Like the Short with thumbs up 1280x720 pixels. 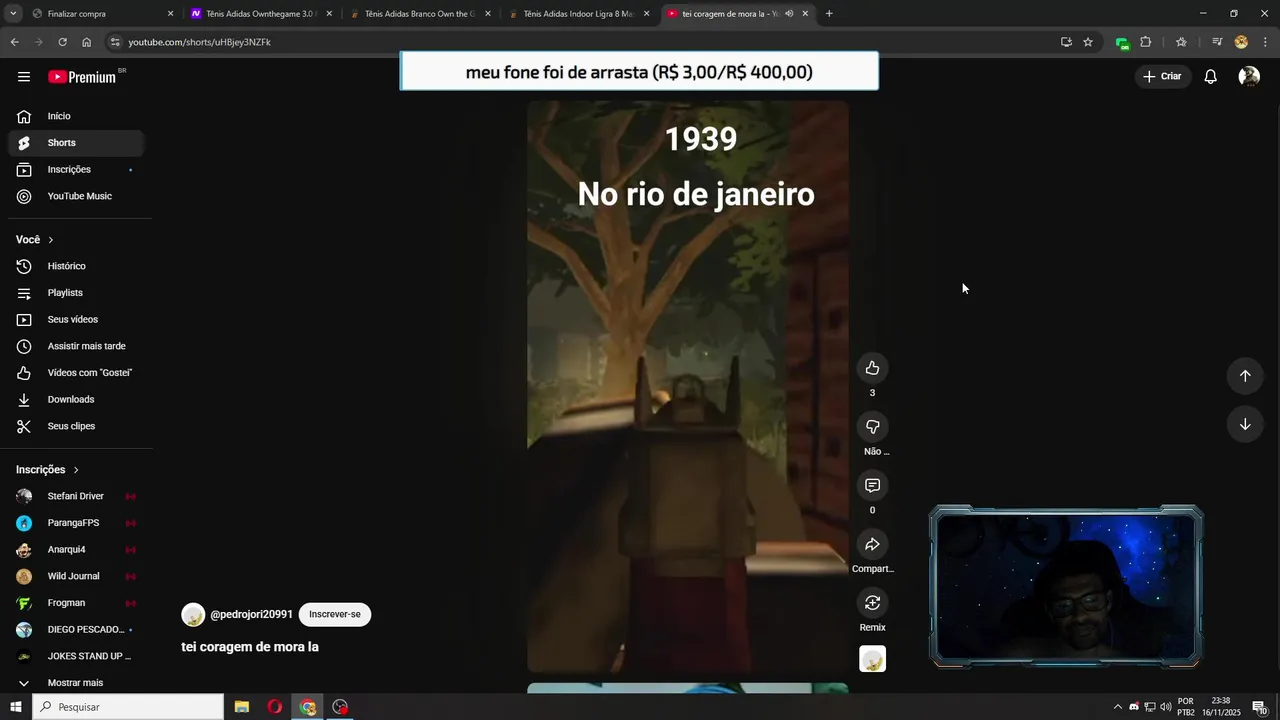(872, 368)
